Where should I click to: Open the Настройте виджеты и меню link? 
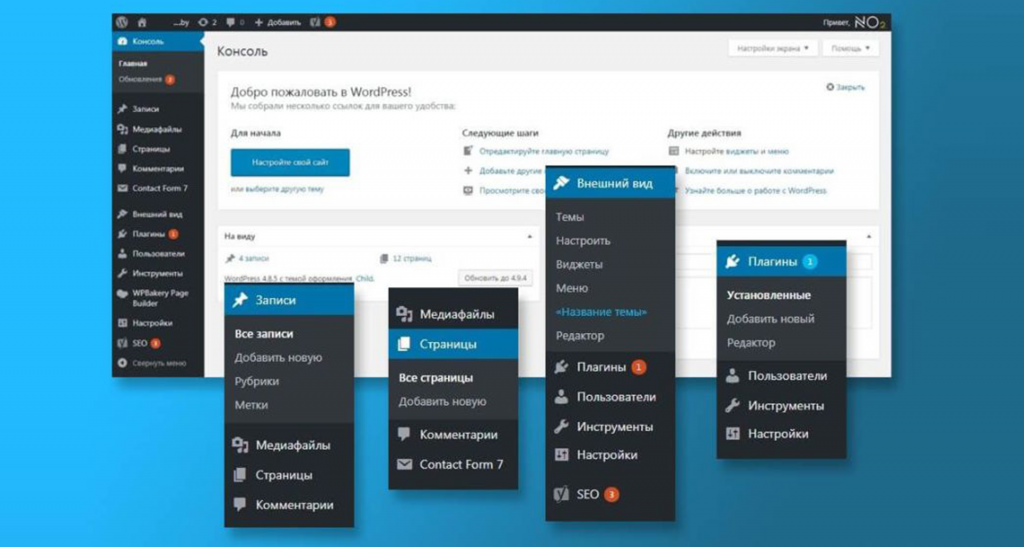pyautogui.click(x=737, y=151)
